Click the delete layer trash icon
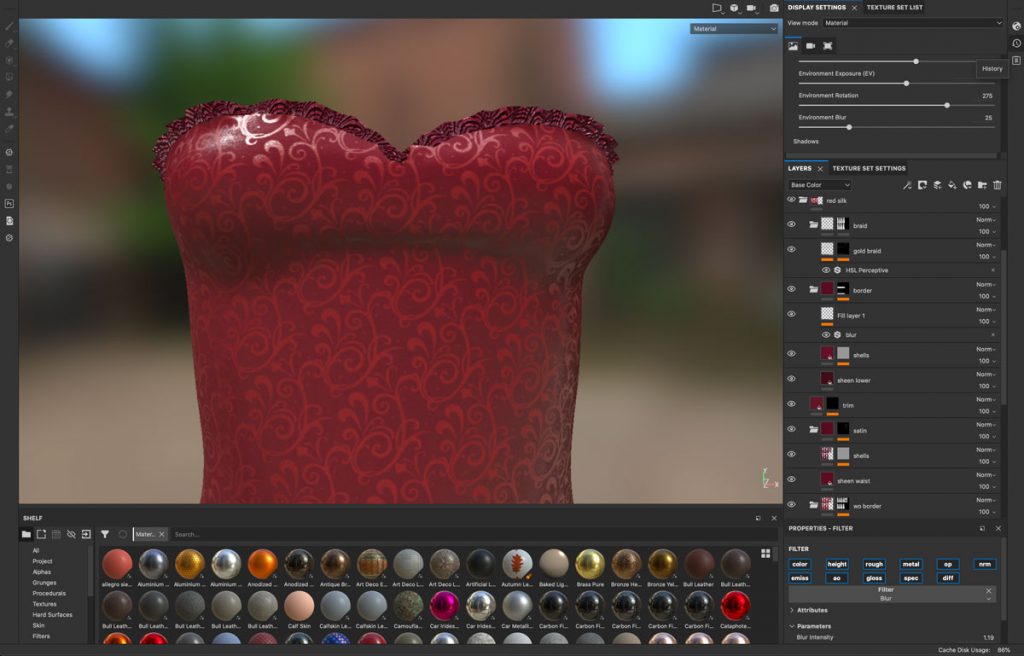This screenshot has width=1024, height=656. tap(997, 185)
